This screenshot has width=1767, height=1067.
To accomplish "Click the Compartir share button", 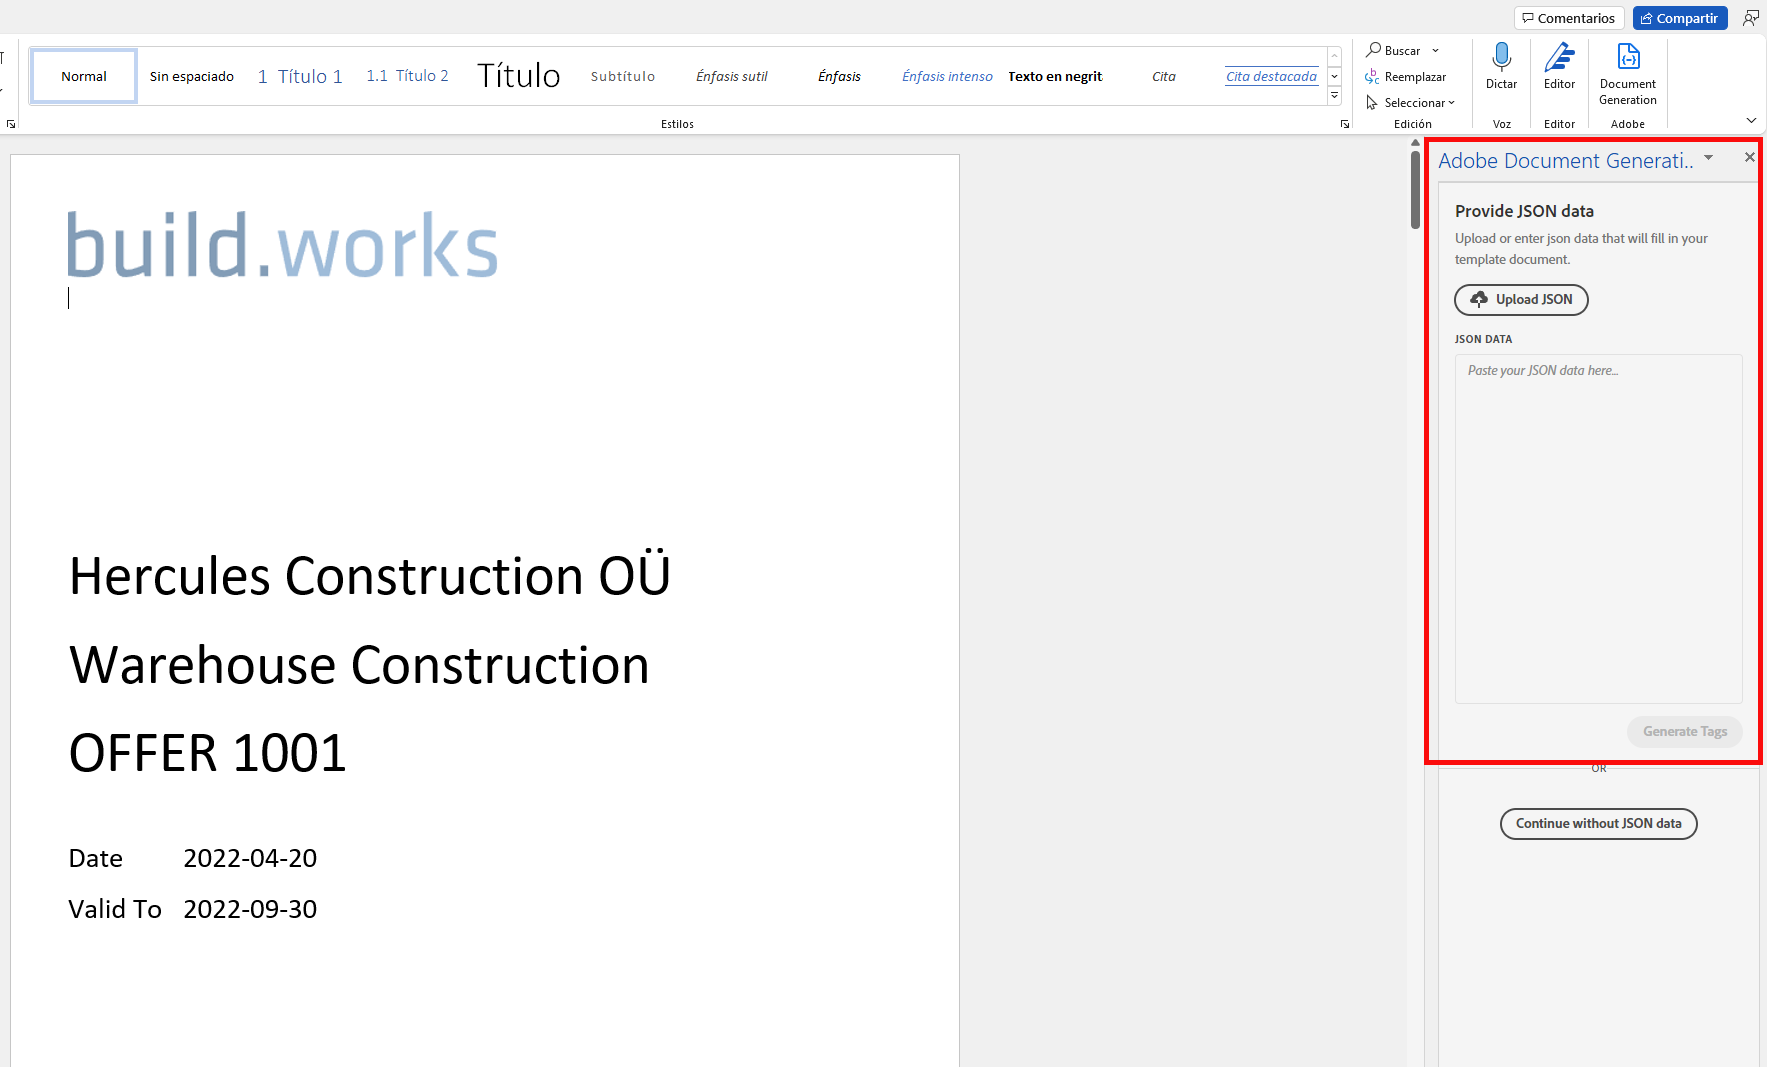I will tap(1680, 18).
